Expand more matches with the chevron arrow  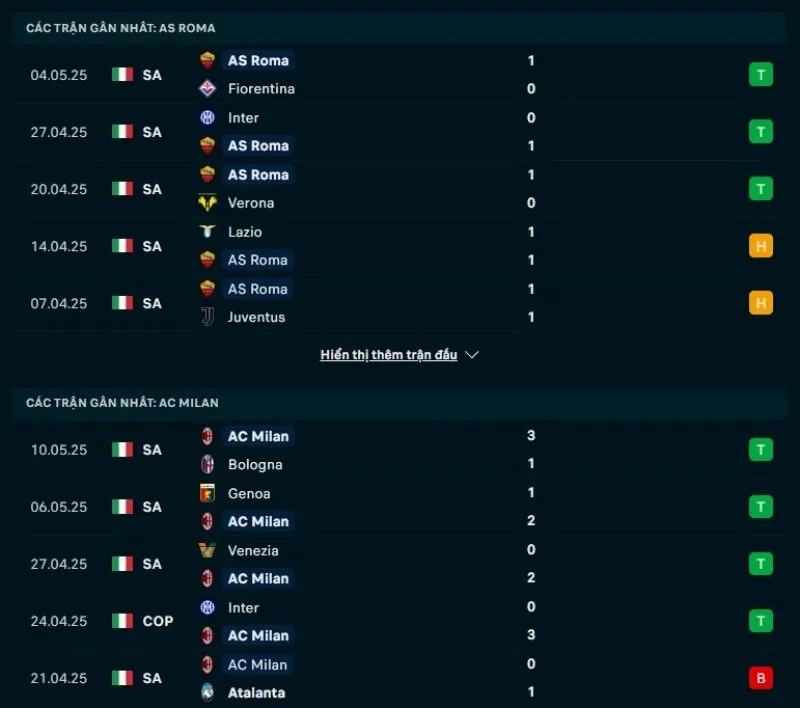[471, 354]
